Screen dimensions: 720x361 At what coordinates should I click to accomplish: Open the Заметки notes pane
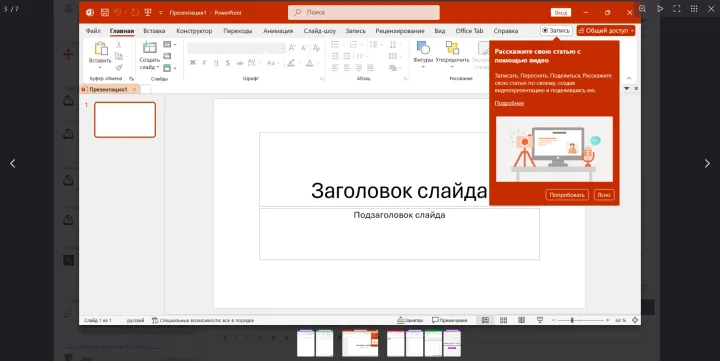410,320
